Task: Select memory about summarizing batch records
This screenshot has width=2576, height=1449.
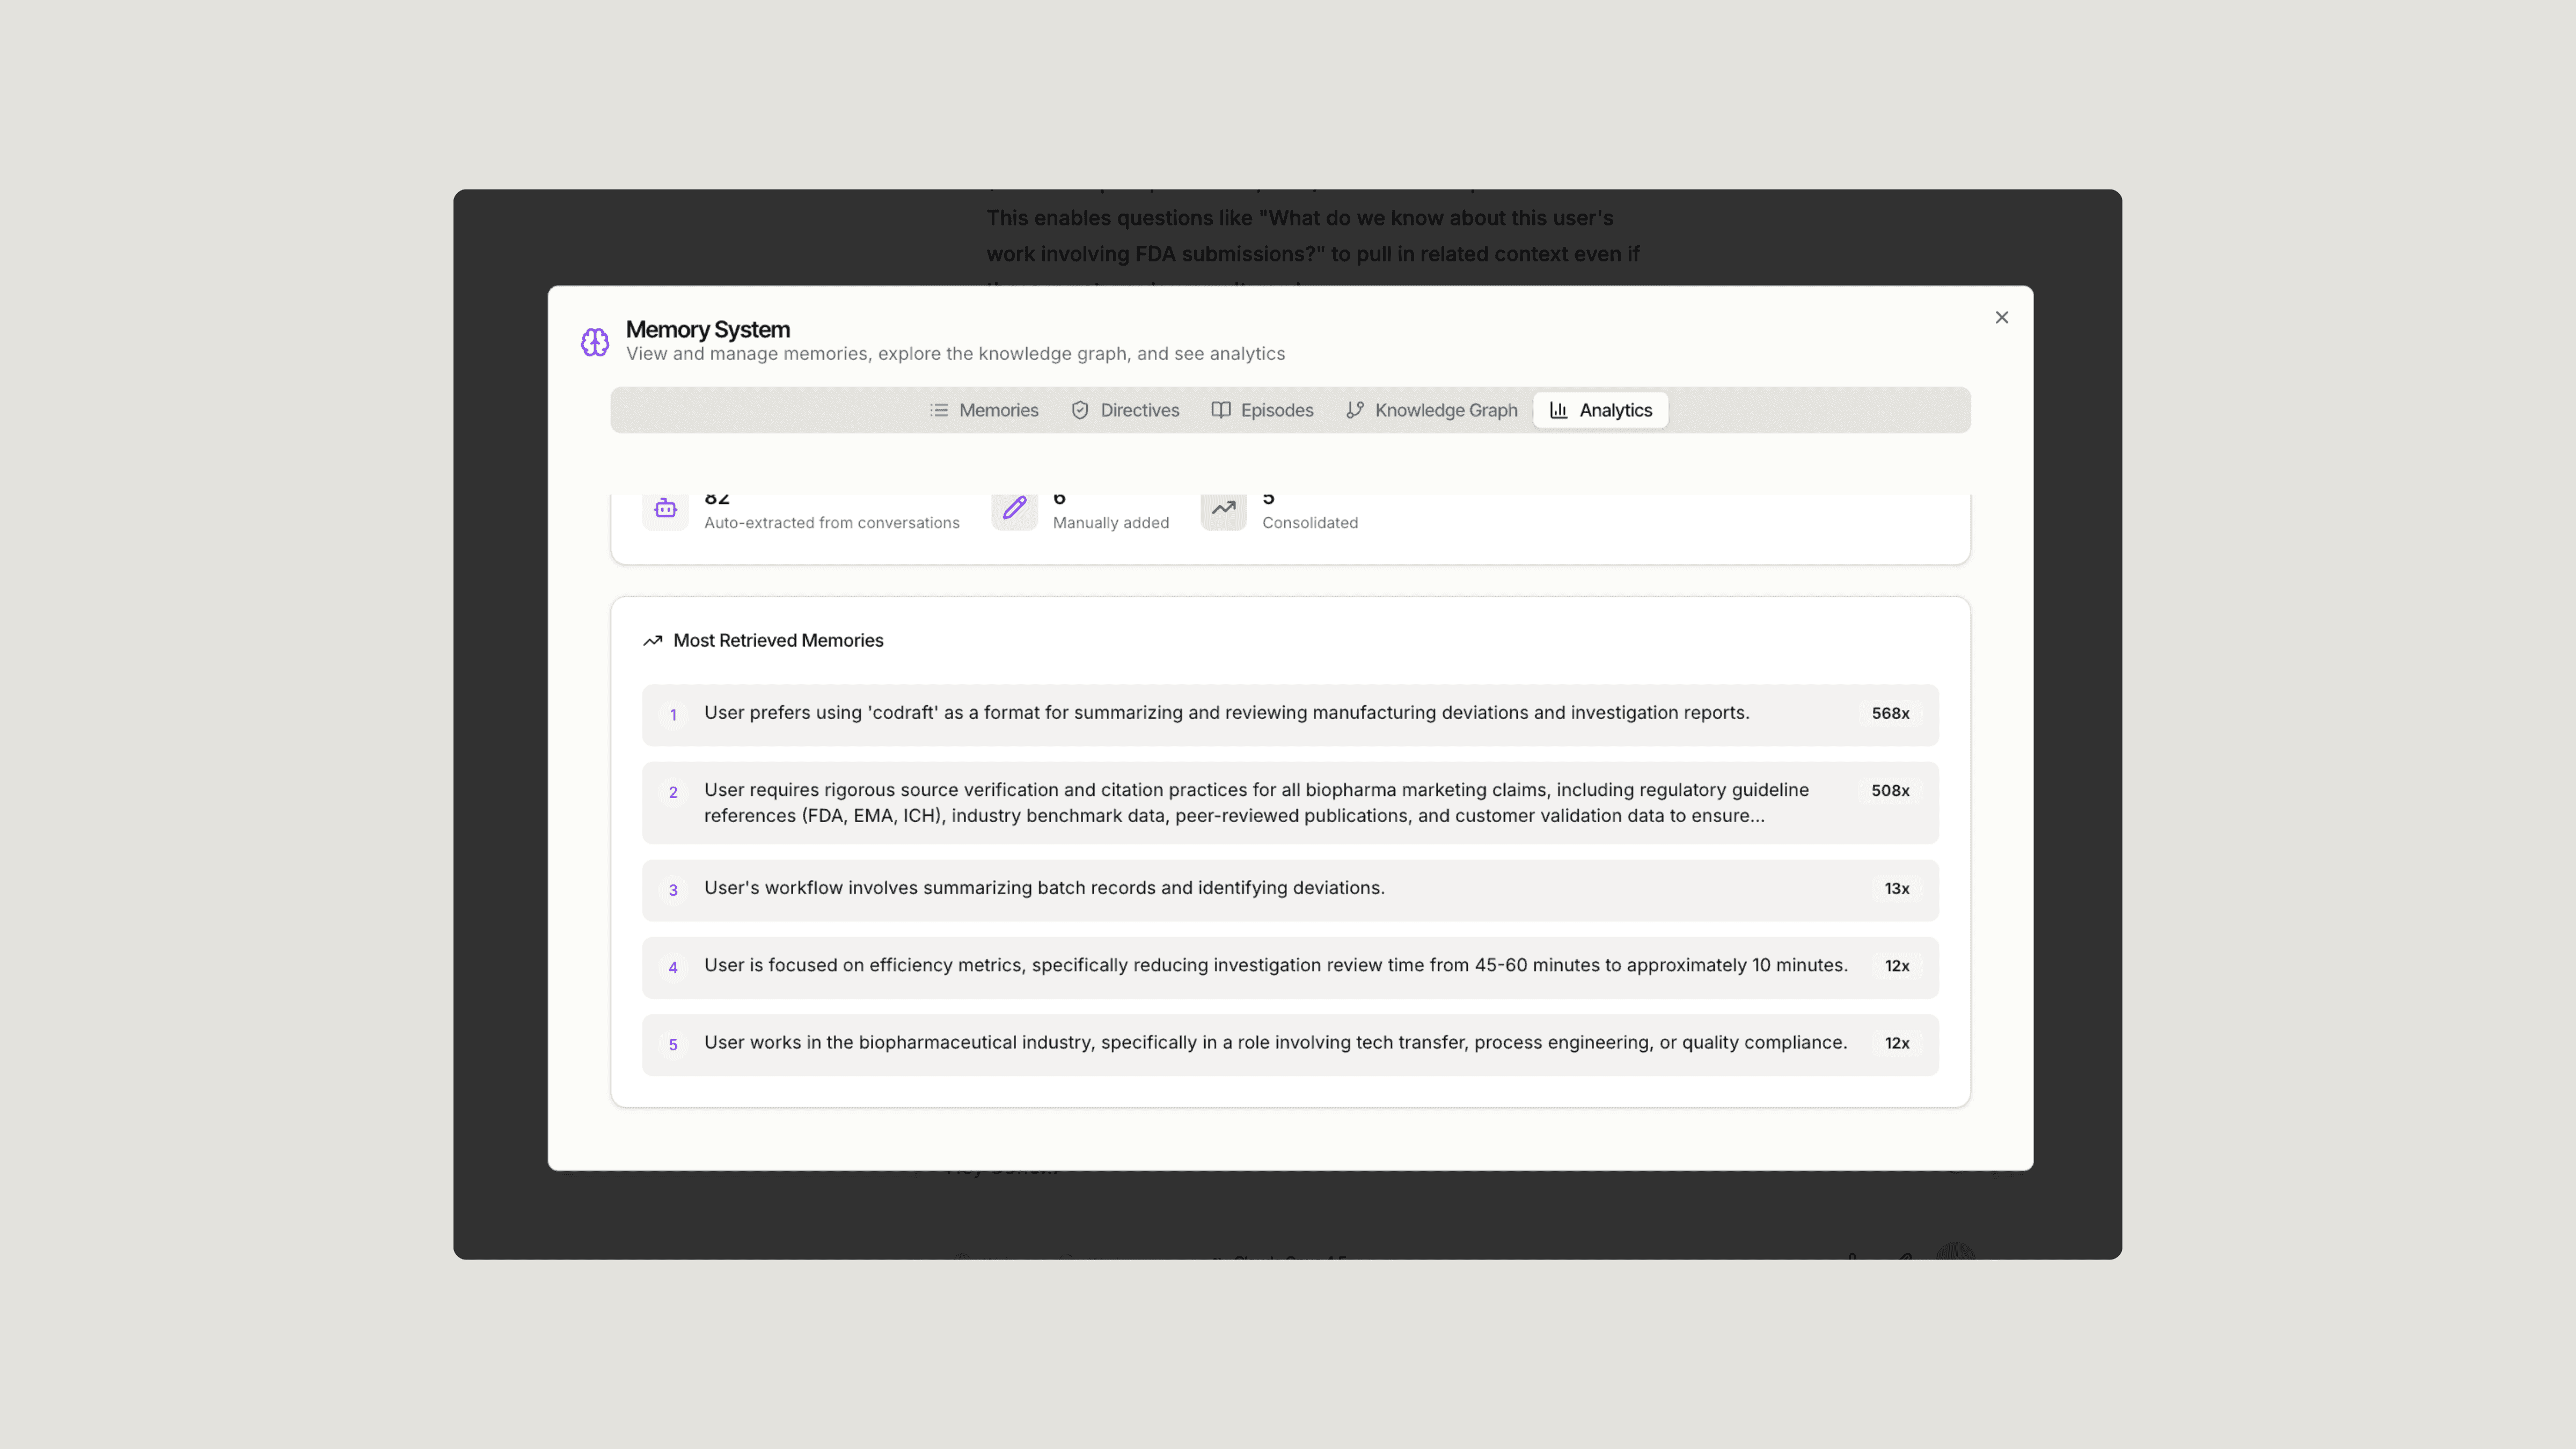Action: (x=1044, y=888)
